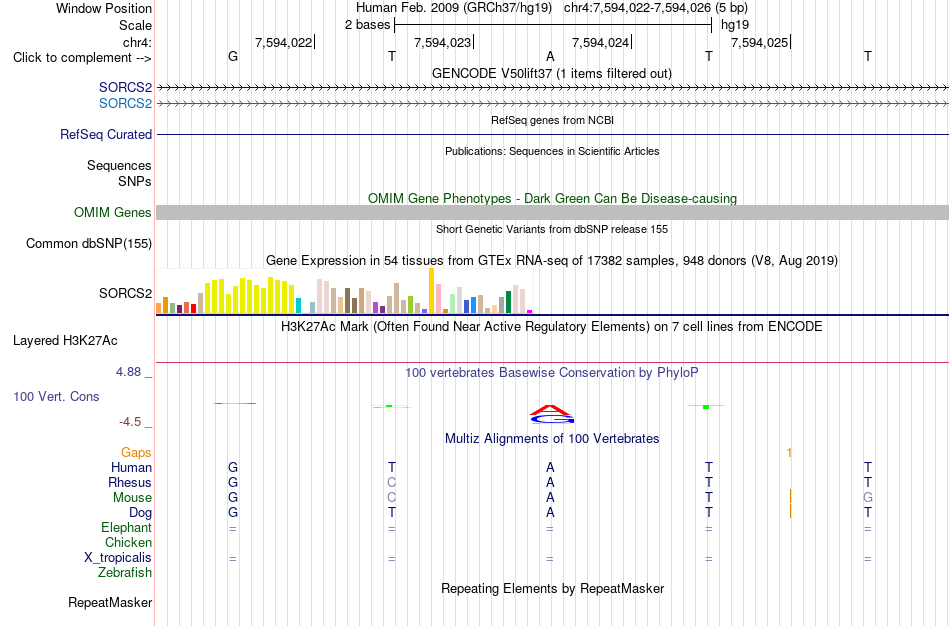Click the Zebrafish species label
Screen dimensions: 950x626
tap(125, 572)
